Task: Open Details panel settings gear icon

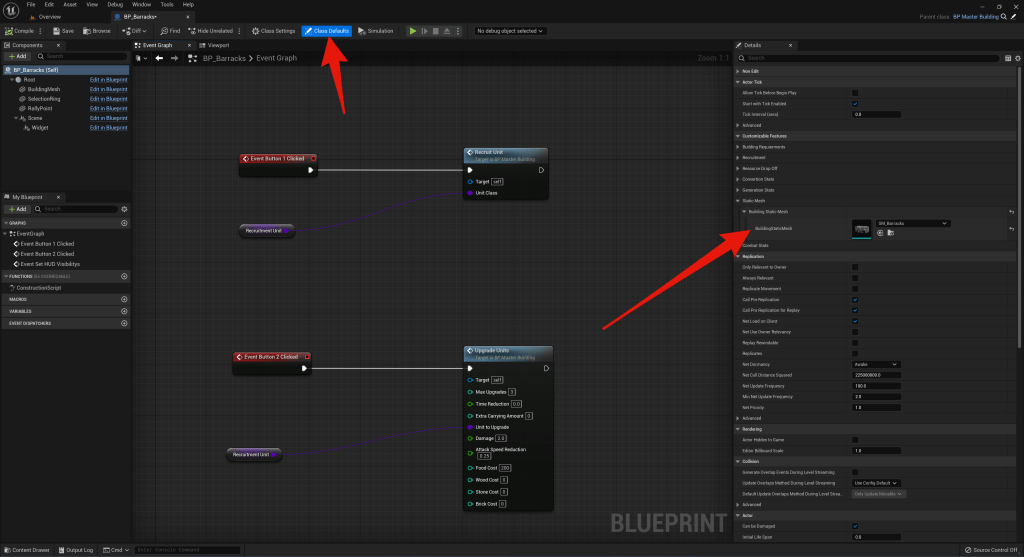Action: tap(1010, 59)
